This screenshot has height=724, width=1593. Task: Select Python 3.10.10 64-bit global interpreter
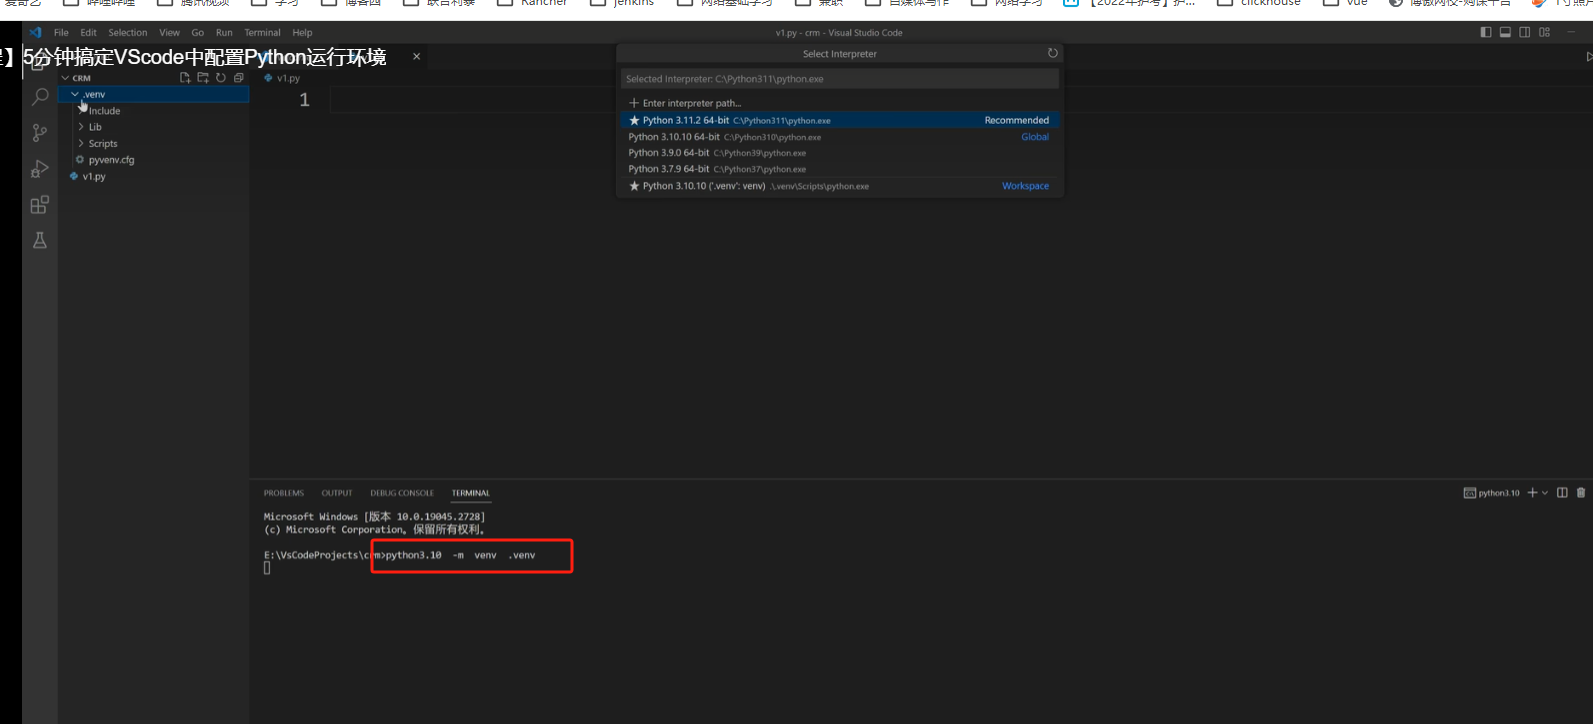tap(840, 137)
